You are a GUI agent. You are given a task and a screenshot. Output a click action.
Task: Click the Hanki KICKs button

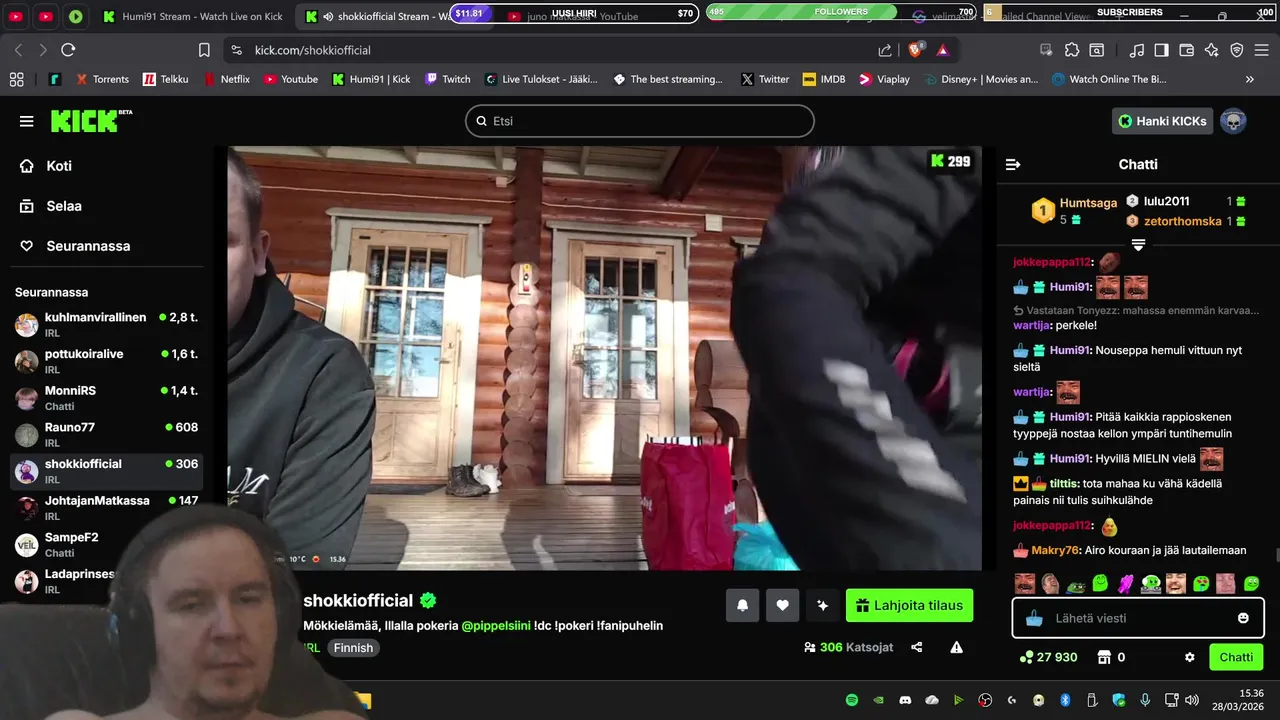point(1162,121)
